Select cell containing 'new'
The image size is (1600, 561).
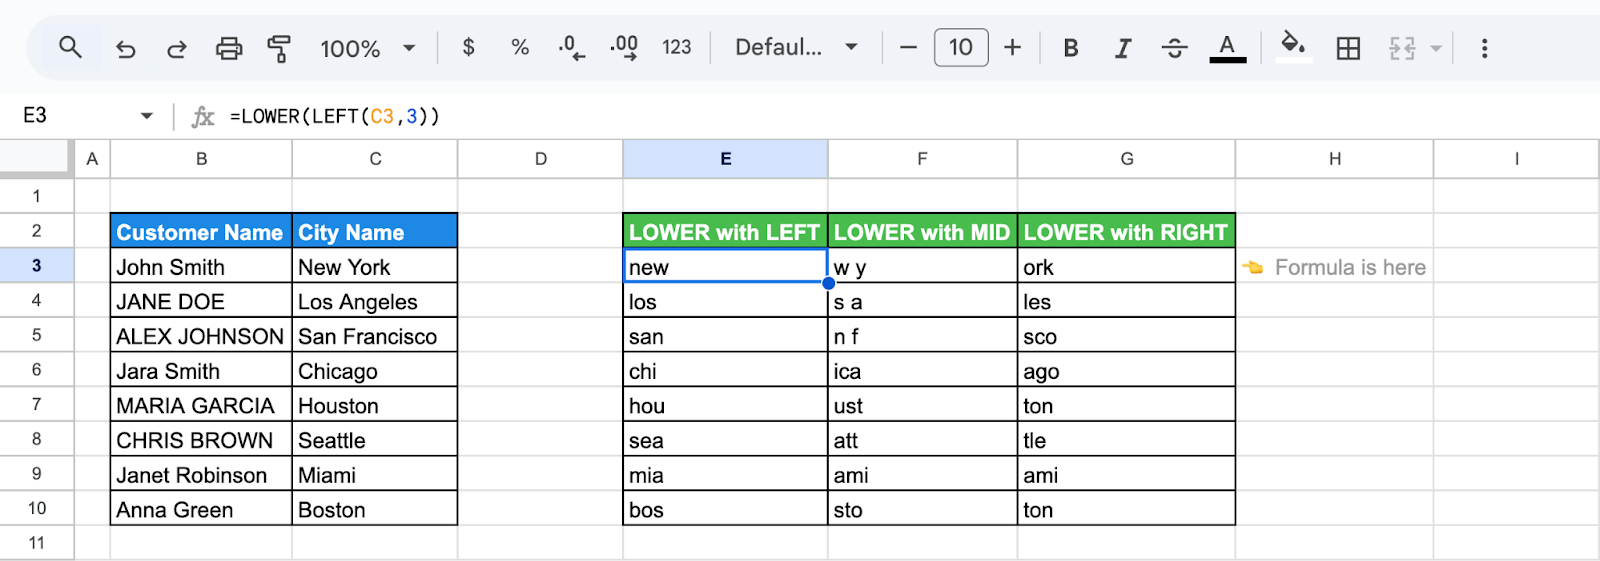pos(725,266)
